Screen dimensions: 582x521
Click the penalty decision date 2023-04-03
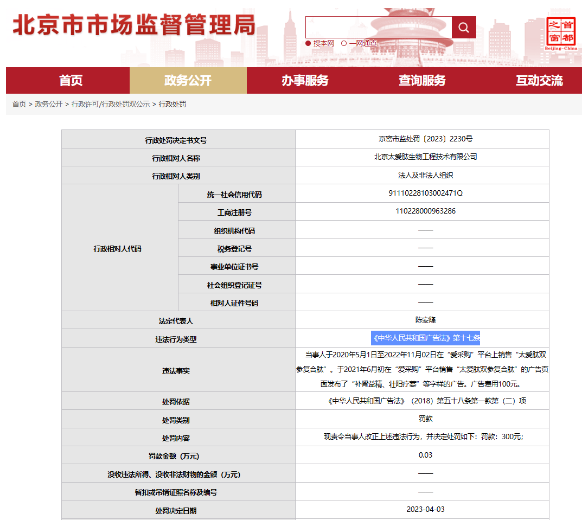(x=425, y=509)
